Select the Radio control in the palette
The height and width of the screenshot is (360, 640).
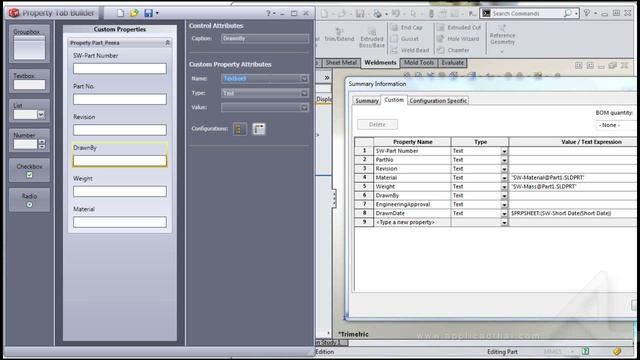click(29, 200)
